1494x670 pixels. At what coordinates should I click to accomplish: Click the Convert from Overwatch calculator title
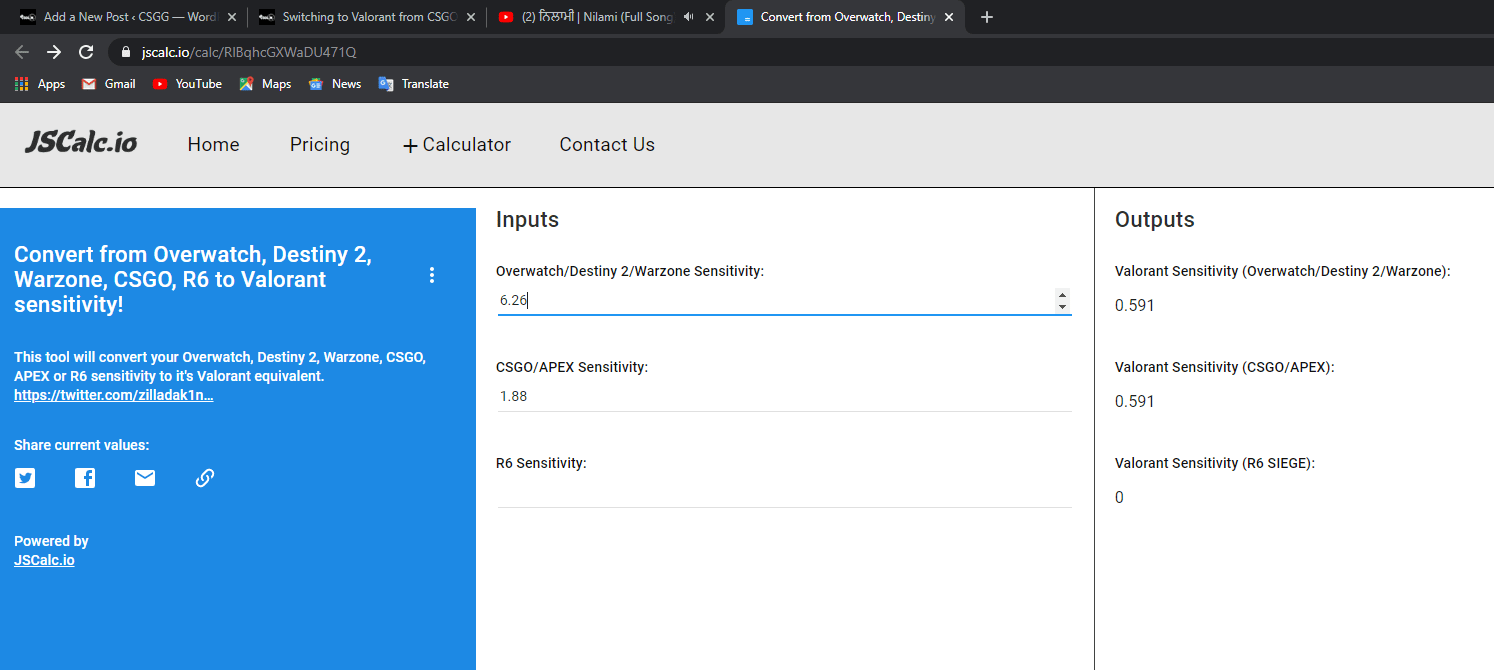(193, 279)
